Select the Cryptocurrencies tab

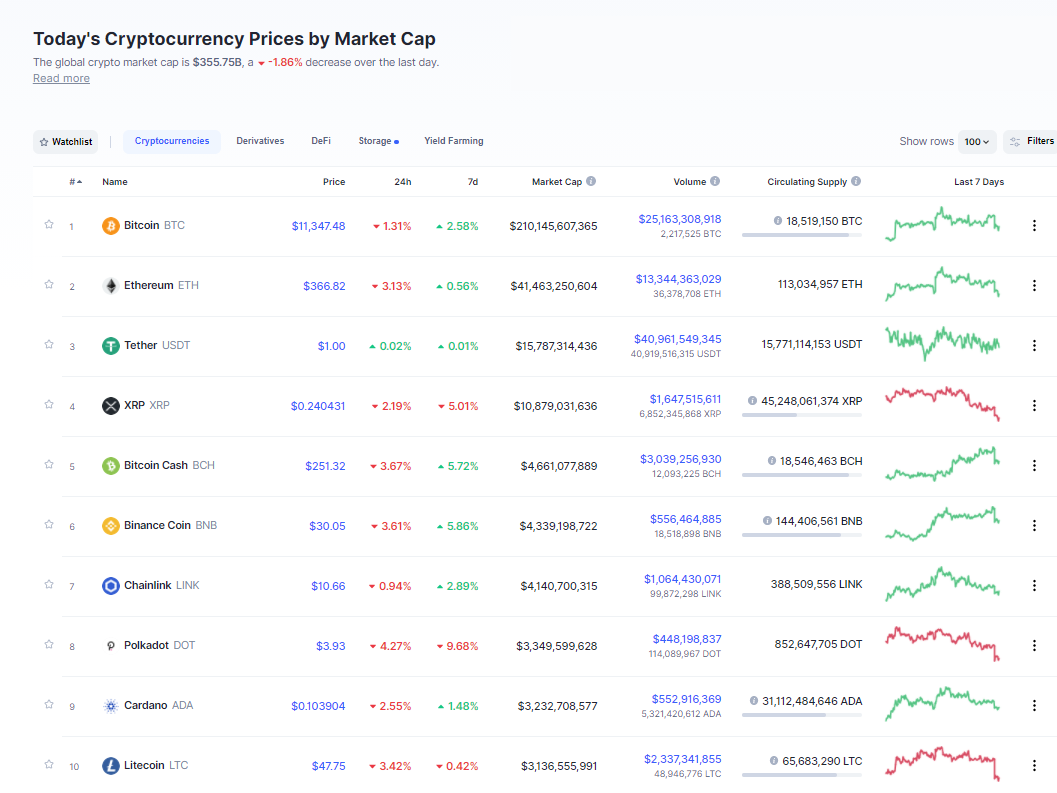[172, 142]
